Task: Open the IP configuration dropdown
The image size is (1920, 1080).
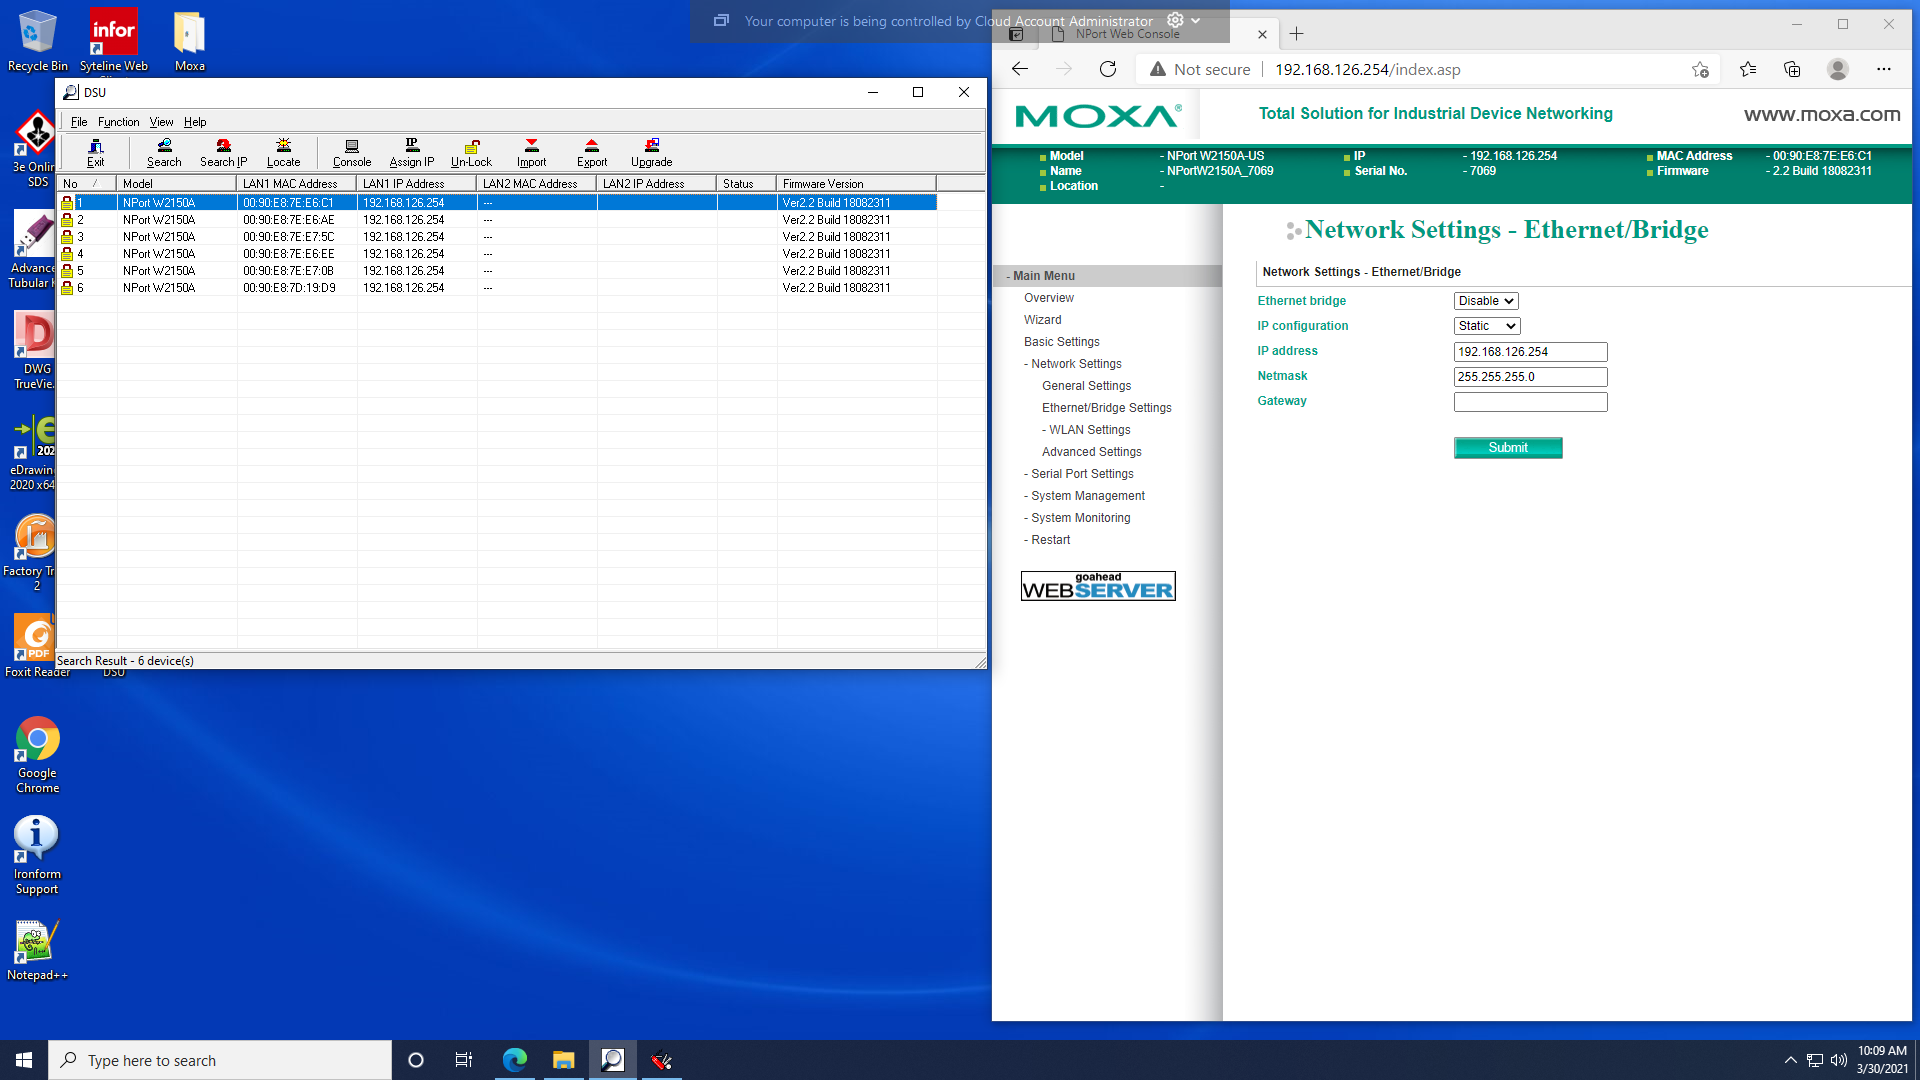Action: click(1486, 326)
